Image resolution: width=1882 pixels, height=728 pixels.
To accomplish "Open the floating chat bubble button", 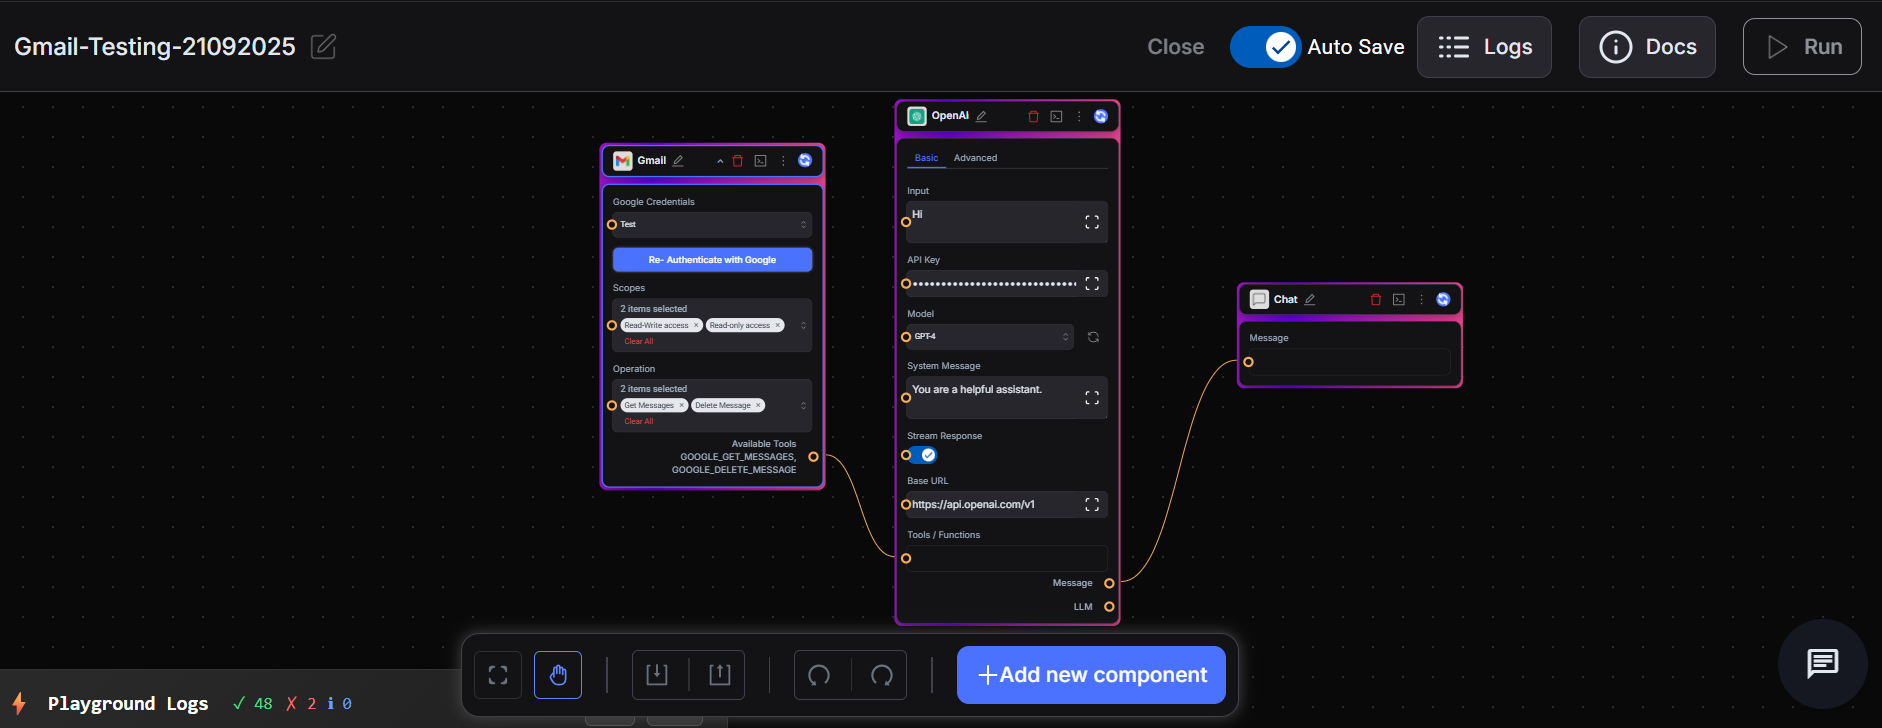I will [1822, 663].
